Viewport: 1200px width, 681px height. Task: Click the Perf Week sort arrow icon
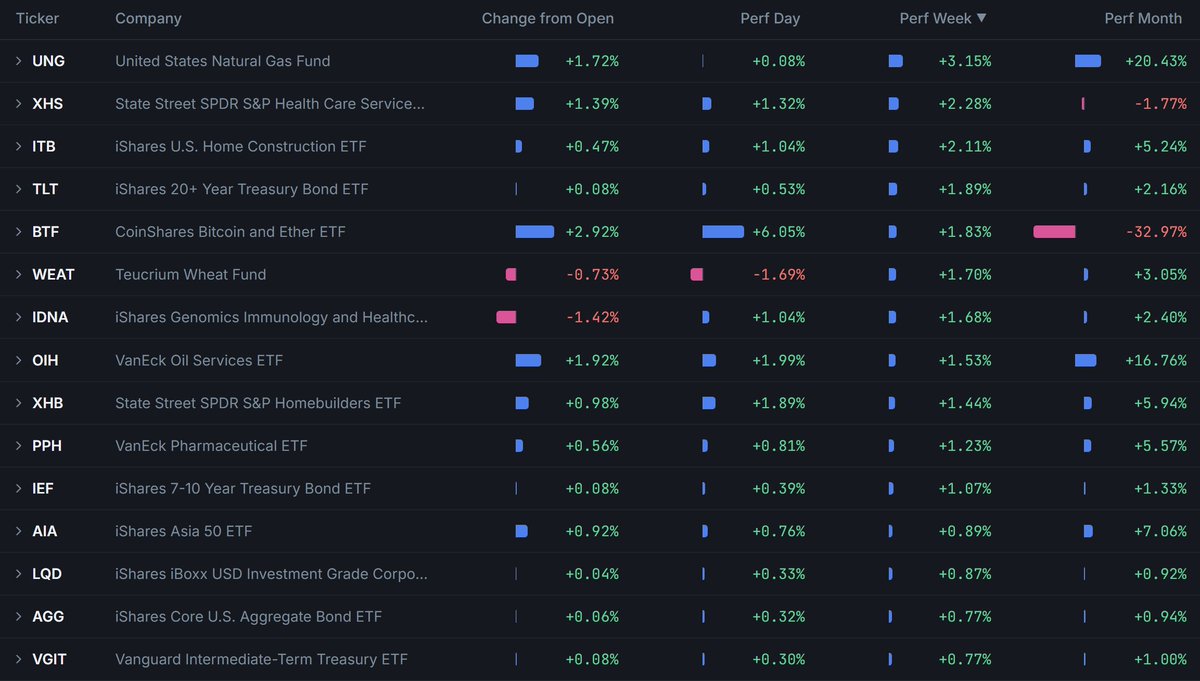tap(981, 18)
